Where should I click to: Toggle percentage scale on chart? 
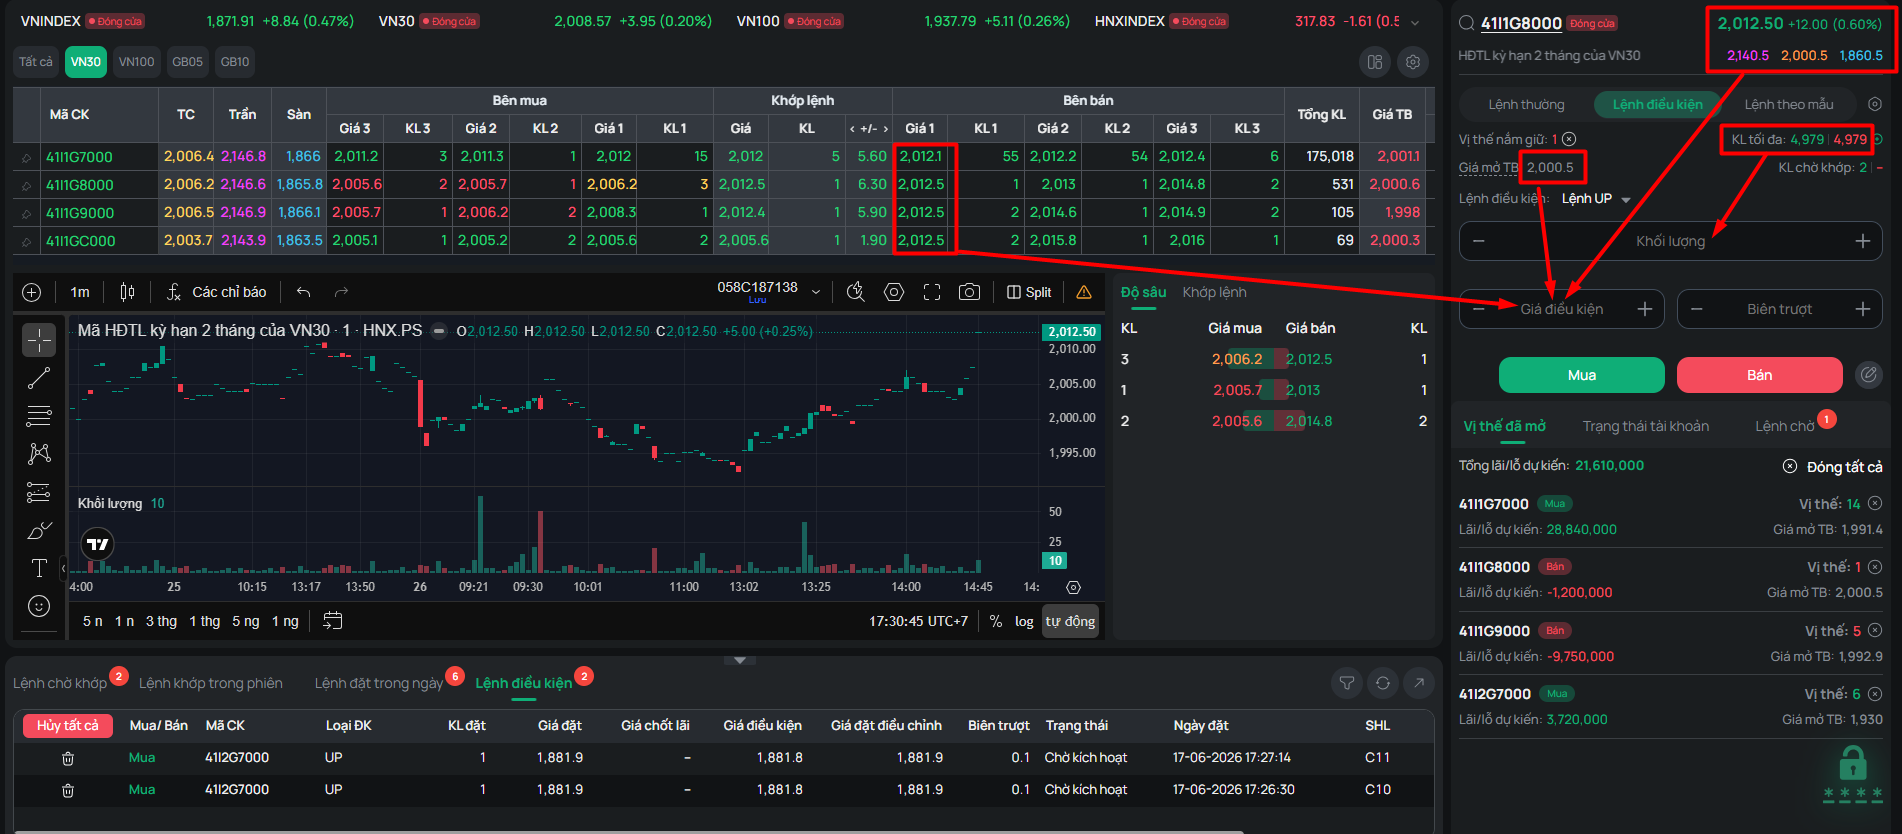pyautogui.click(x=996, y=621)
